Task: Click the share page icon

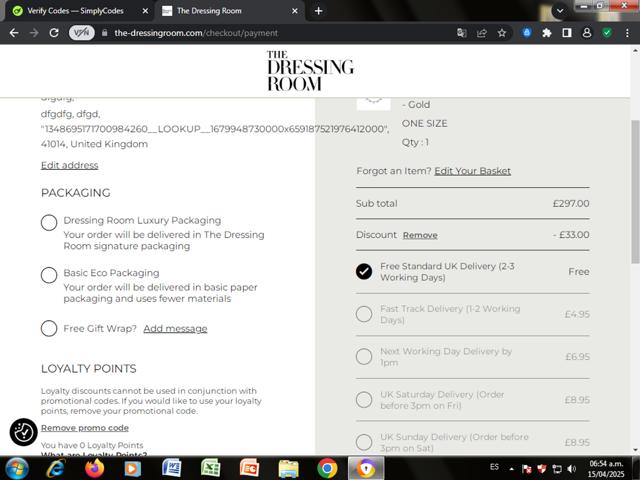Action: (x=482, y=33)
